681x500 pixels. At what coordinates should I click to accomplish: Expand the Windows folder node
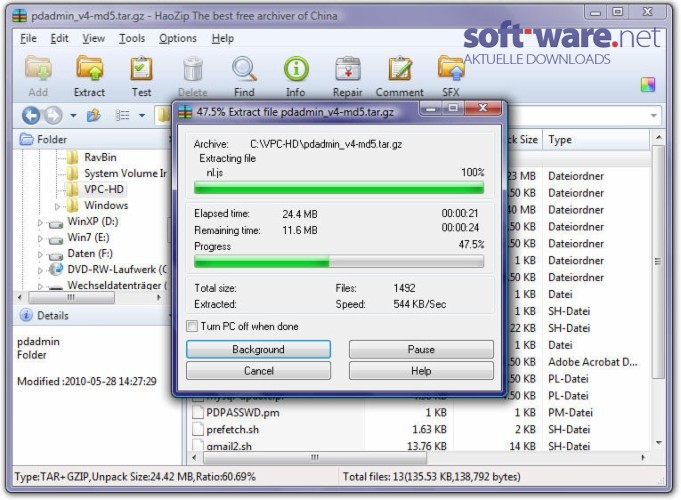(x=57, y=206)
